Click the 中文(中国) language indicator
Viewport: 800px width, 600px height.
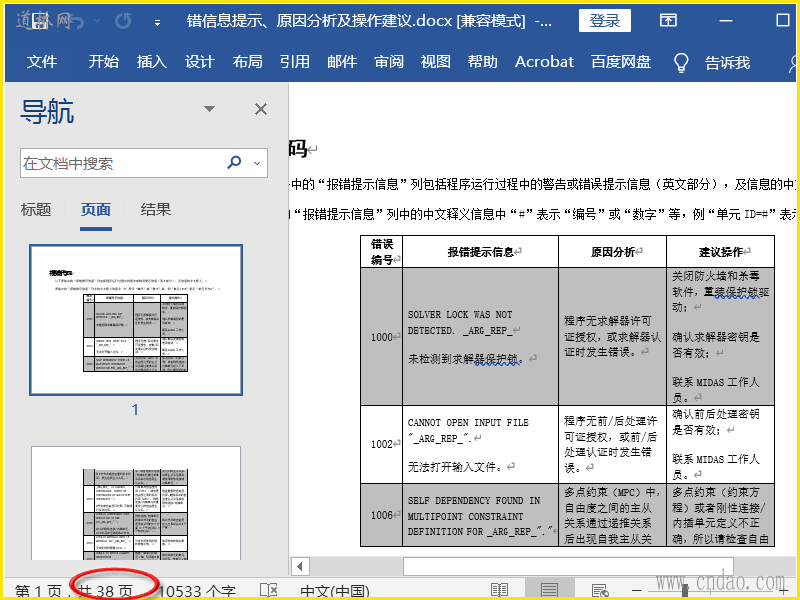(x=335, y=592)
